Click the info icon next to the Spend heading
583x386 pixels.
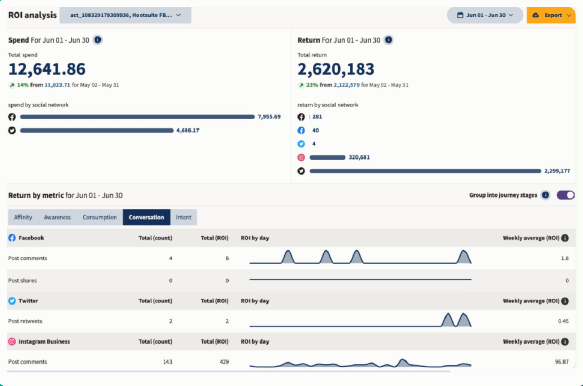point(98,40)
